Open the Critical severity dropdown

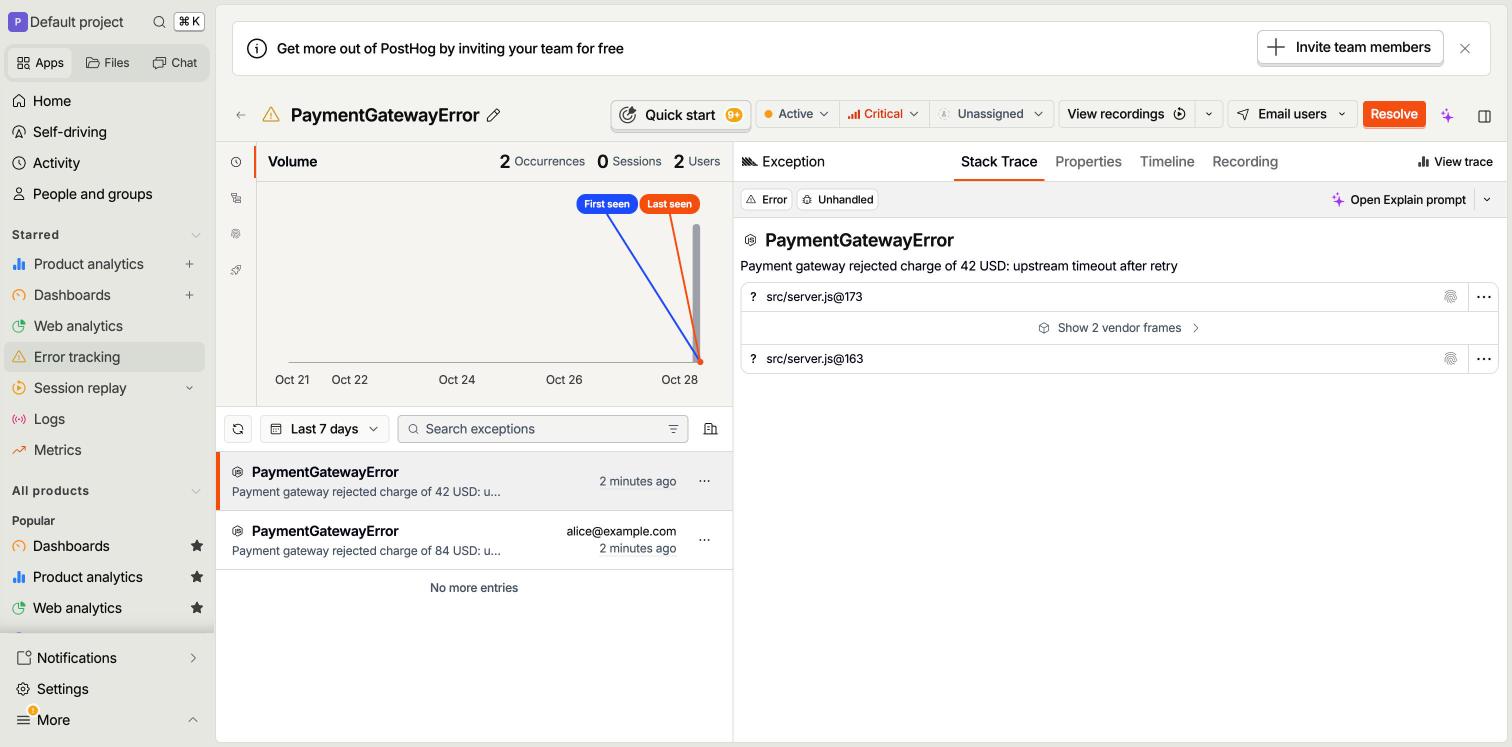(884, 114)
